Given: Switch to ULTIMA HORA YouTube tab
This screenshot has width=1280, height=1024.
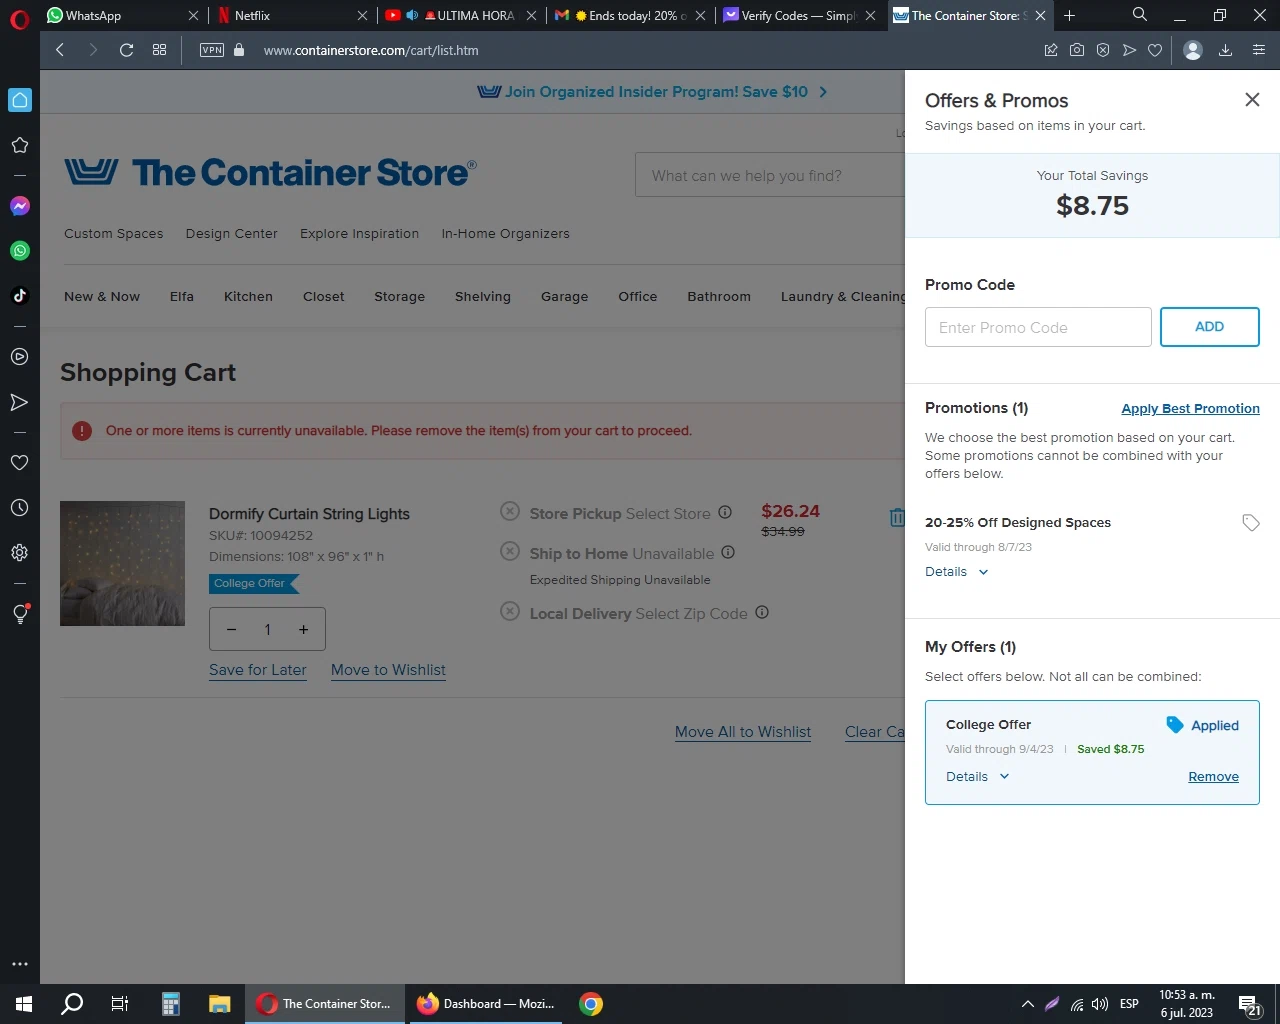Looking at the screenshot, I should click(460, 15).
